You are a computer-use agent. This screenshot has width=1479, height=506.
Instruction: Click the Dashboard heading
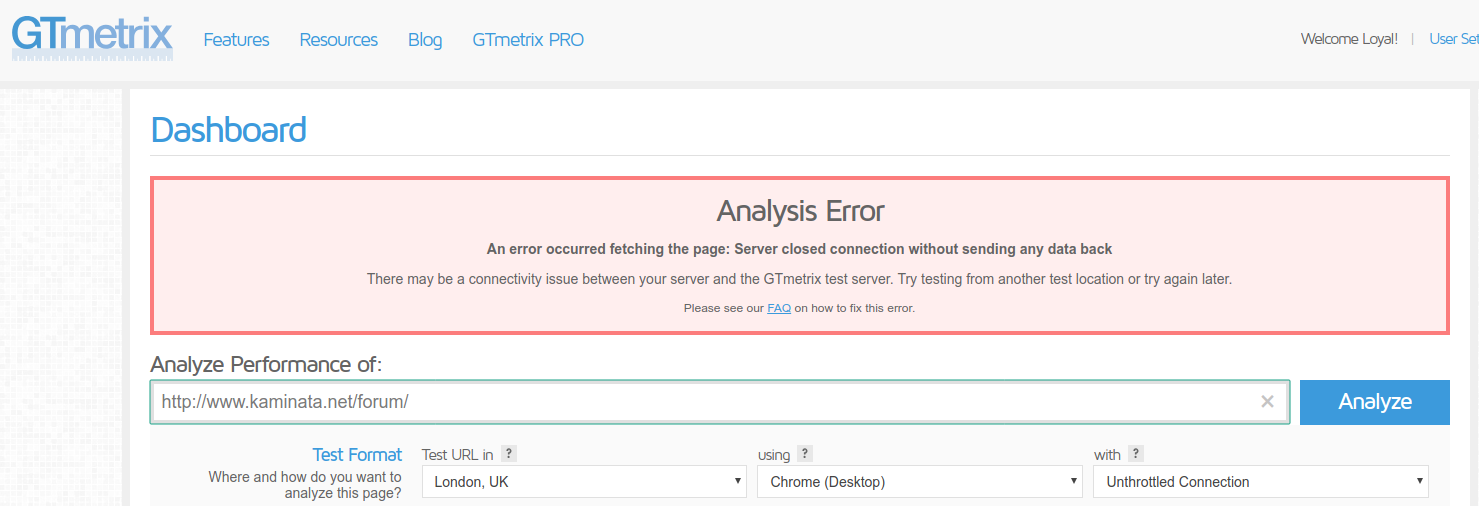tap(228, 130)
